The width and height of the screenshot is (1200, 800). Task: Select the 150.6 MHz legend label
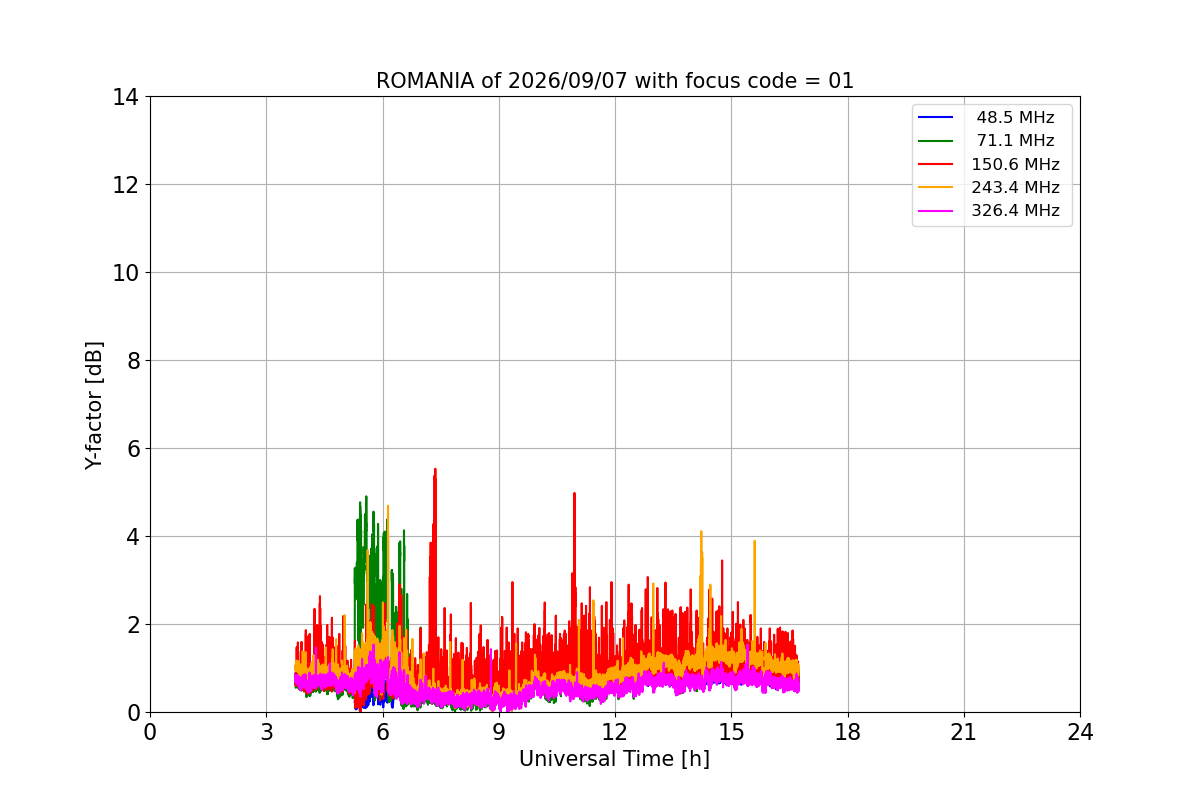point(1015,164)
